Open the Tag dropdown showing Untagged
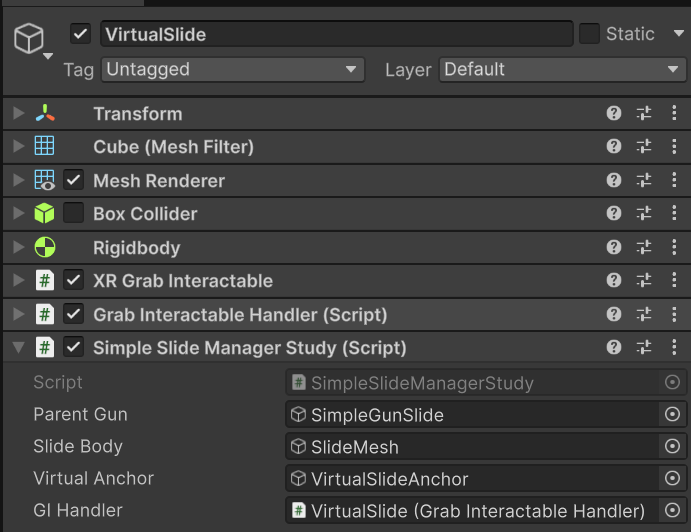 tap(232, 69)
